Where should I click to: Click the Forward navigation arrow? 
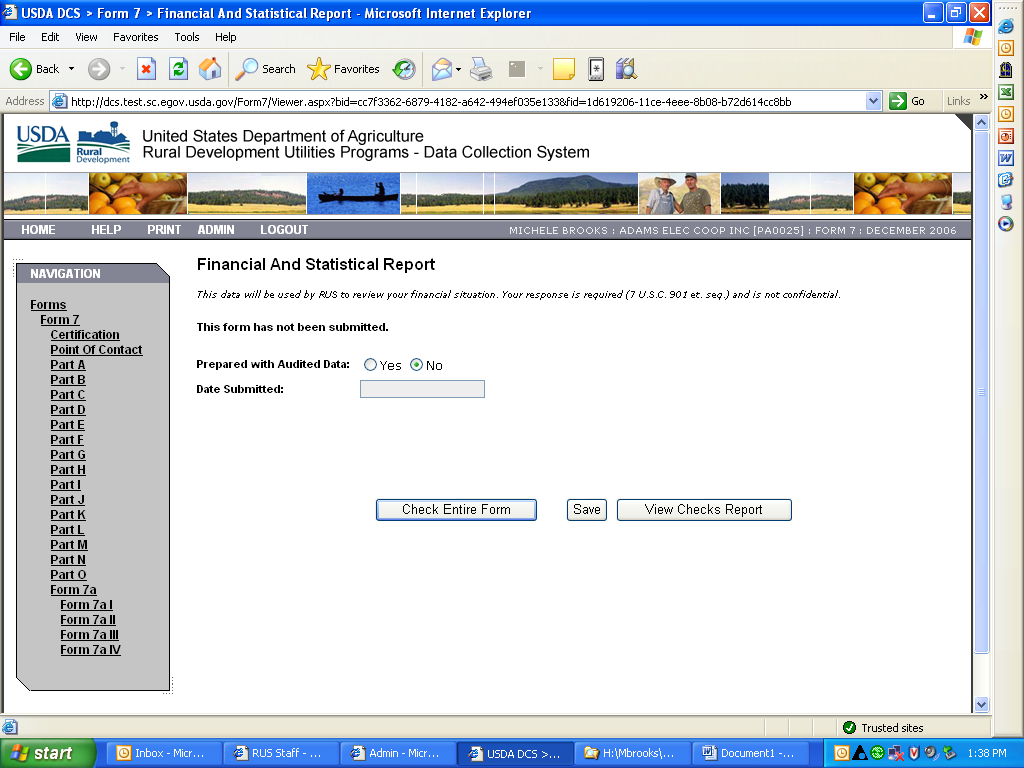pos(99,69)
